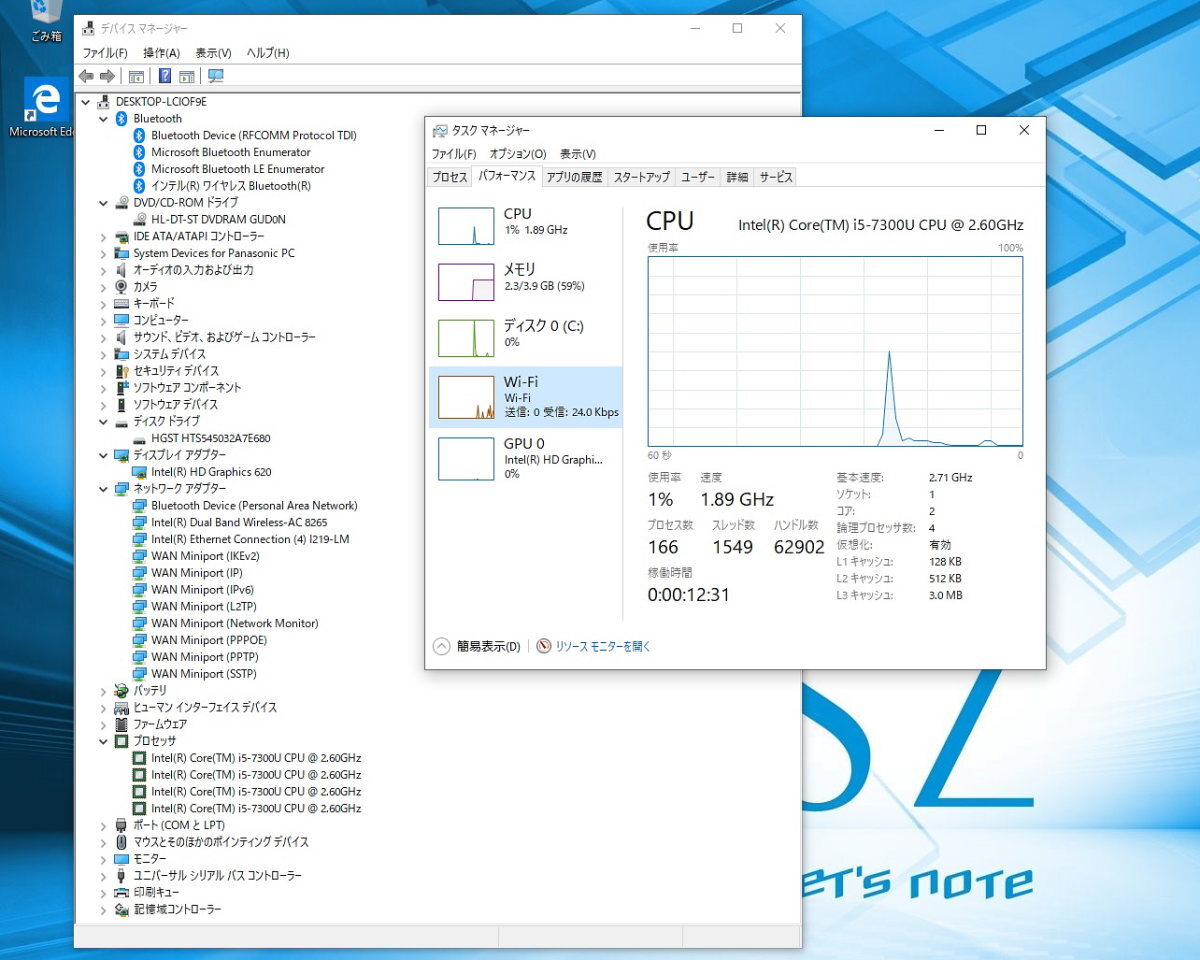Switch to プロセス tab in Task Manager
1200x960 pixels.
[x=449, y=177]
